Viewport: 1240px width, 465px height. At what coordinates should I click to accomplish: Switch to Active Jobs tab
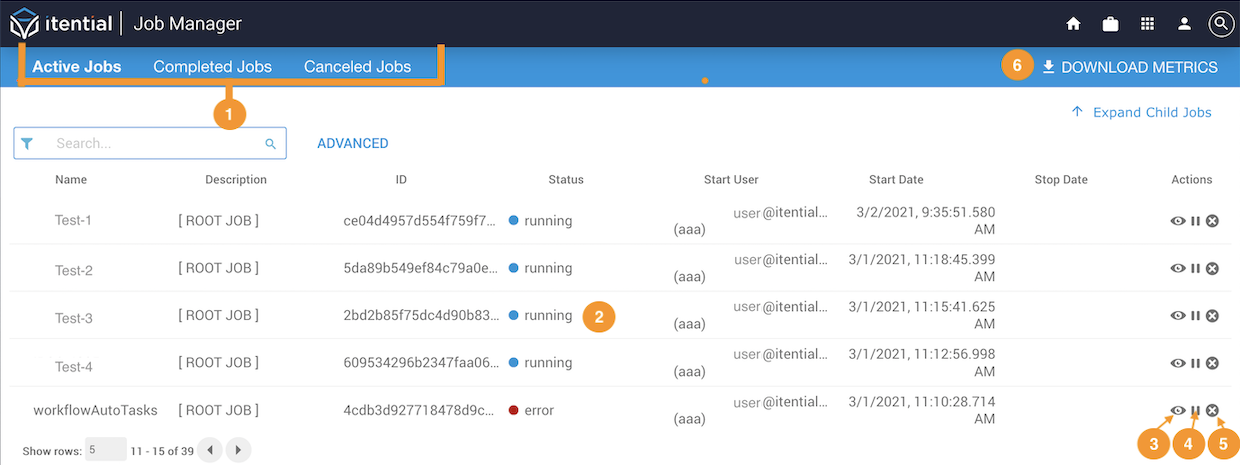(x=77, y=67)
